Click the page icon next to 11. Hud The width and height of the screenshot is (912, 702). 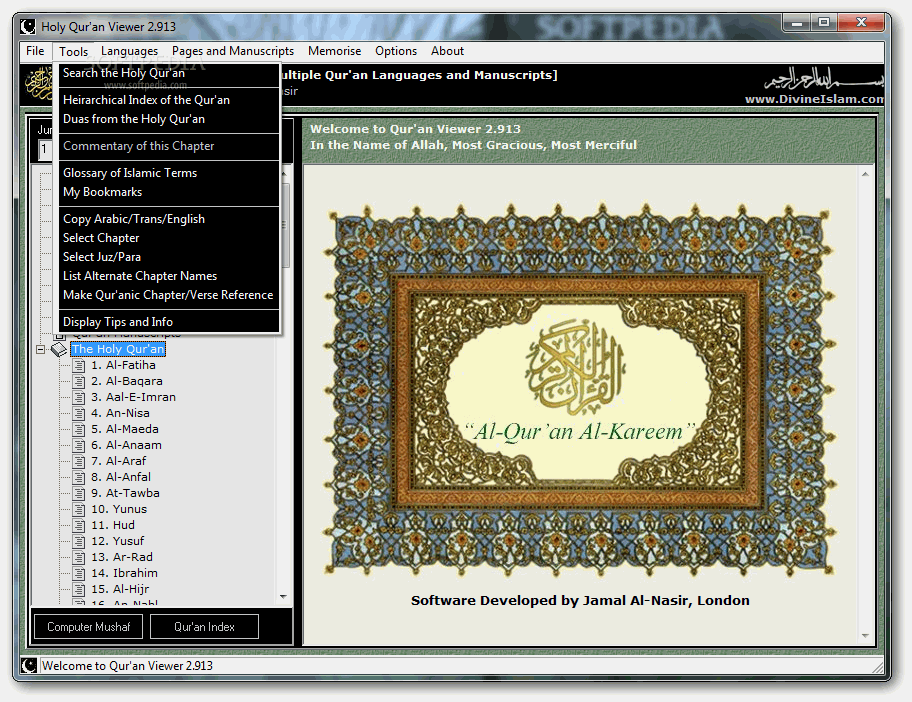(x=79, y=526)
